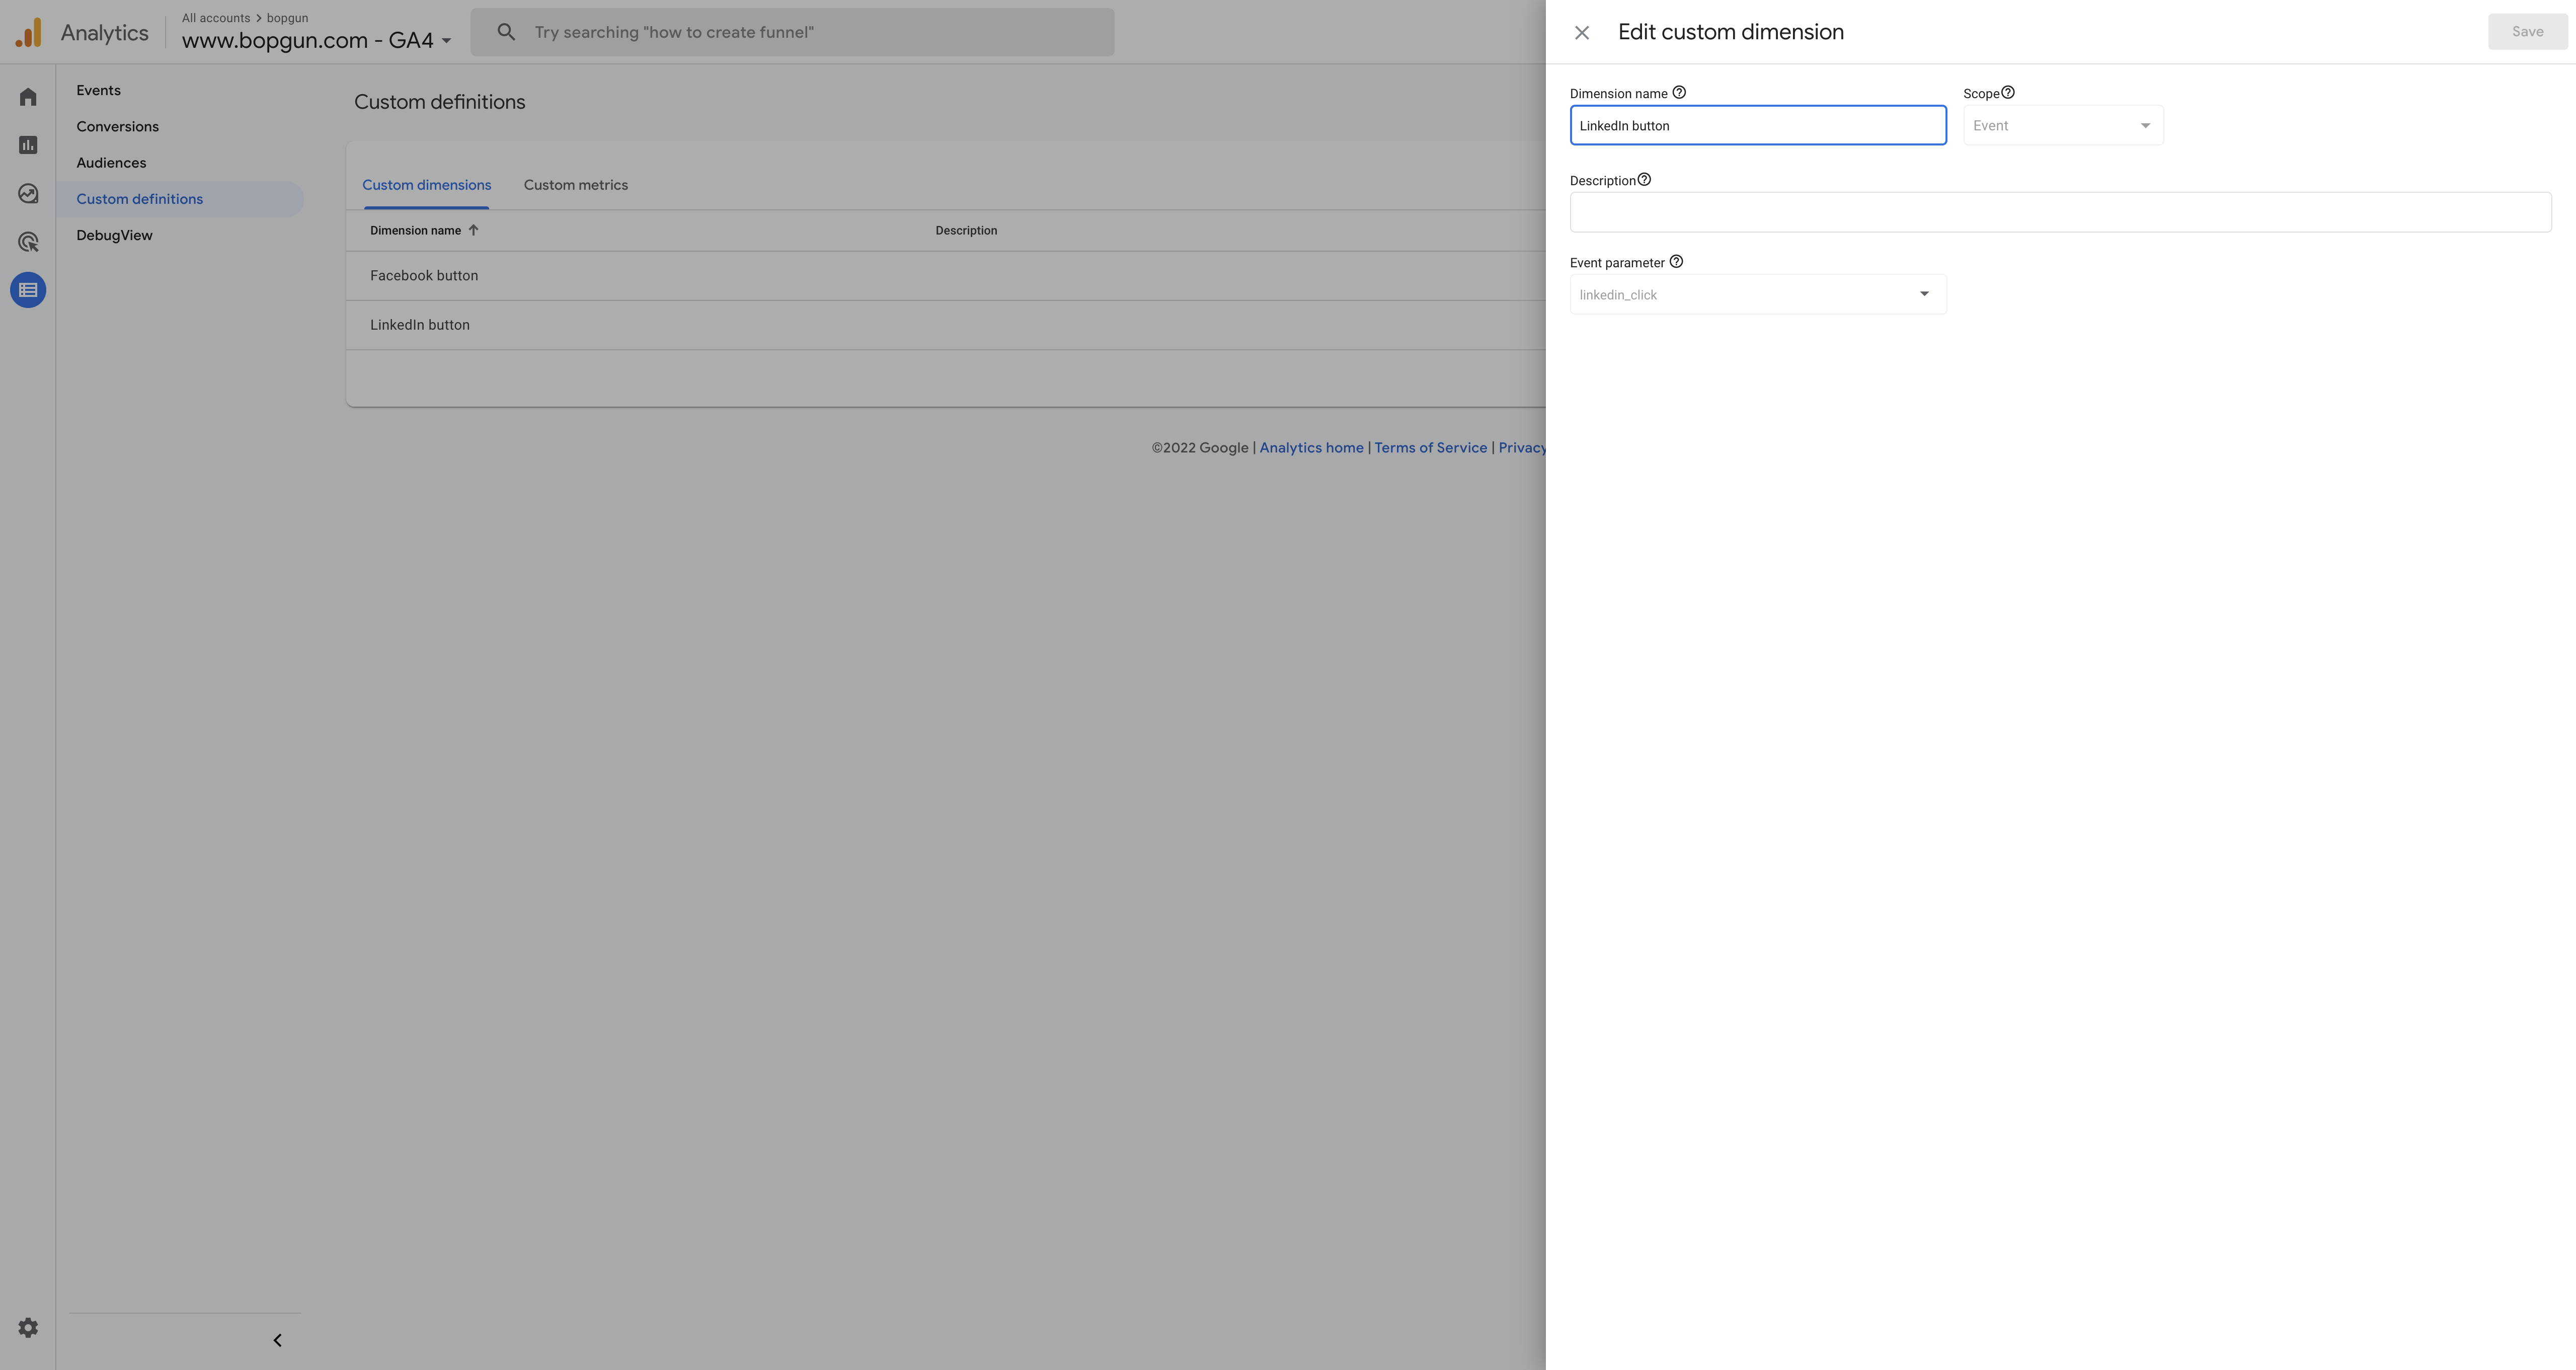Open the Admin gear icon

coord(28,1328)
